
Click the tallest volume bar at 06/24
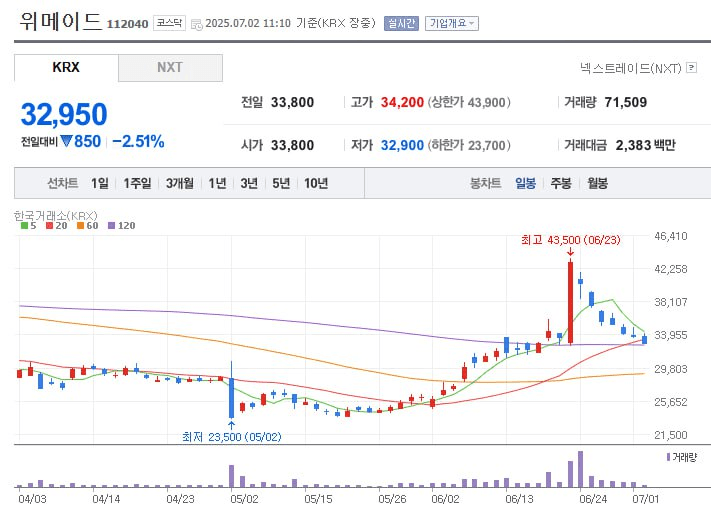coord(580,469)
